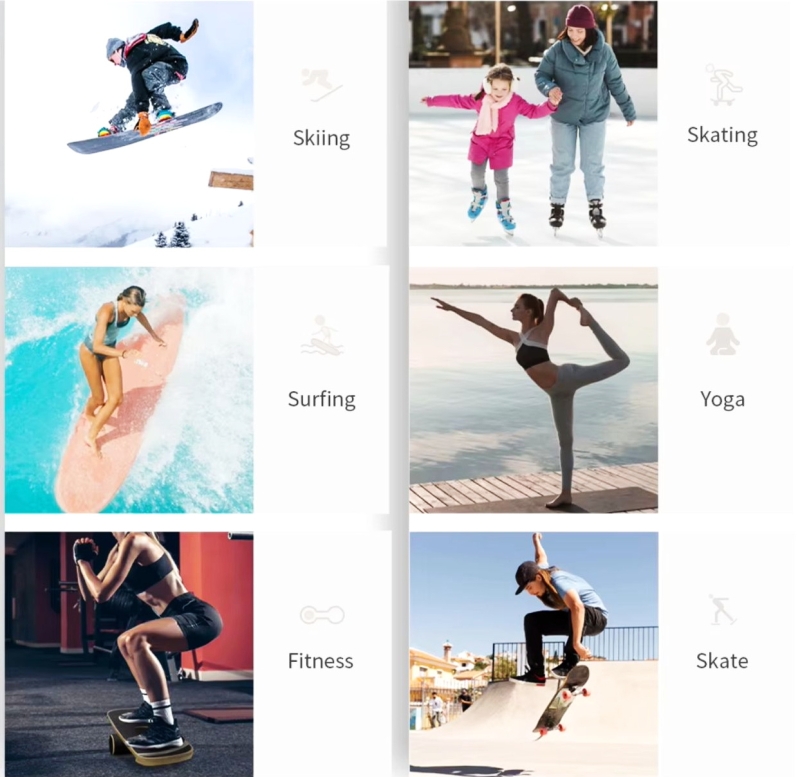Viewport: 800px width, 777px height.
Task: Select the Skate label
Action: click(x=722, y=661)
